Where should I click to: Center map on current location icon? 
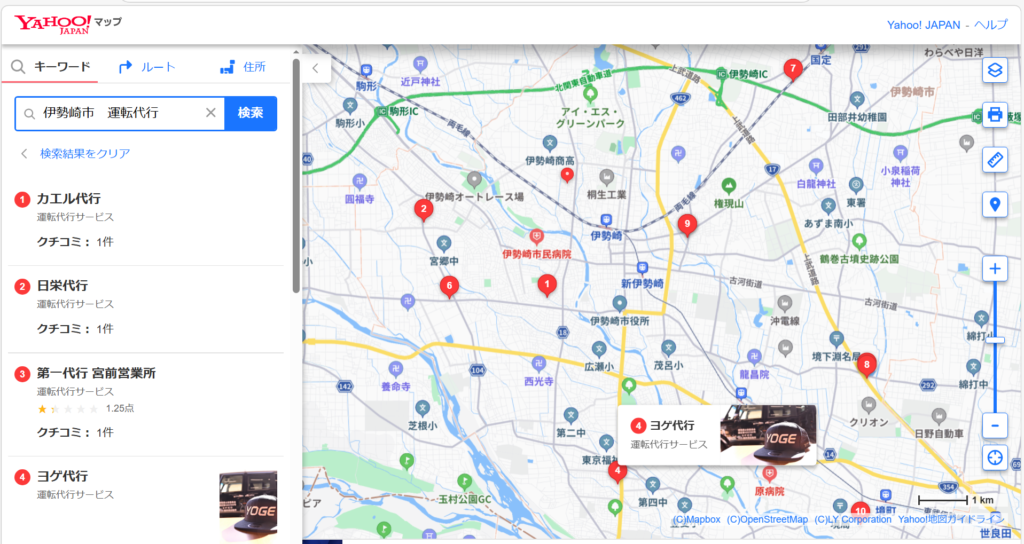click(994, 458)
